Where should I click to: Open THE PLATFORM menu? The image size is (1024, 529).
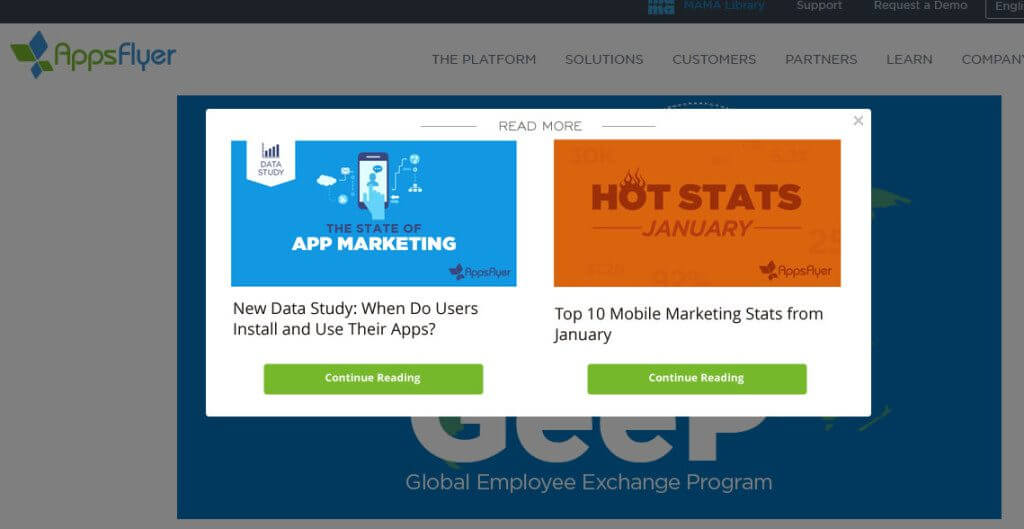click(483, 59)
